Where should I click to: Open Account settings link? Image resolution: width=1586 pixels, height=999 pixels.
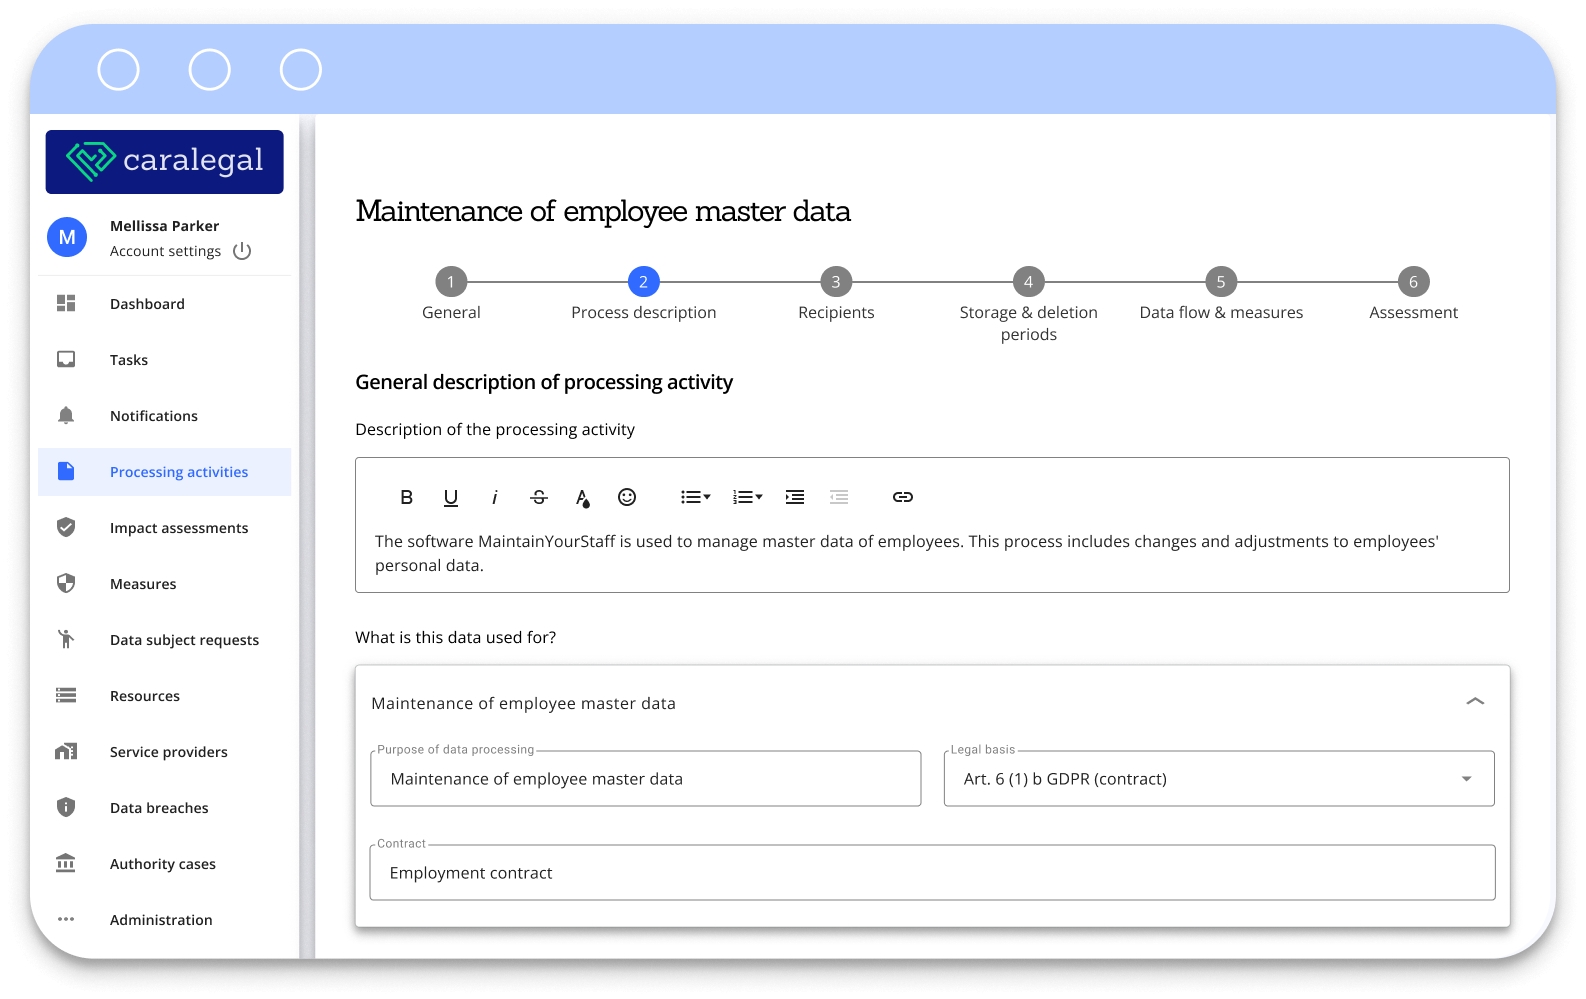point(165,251)
